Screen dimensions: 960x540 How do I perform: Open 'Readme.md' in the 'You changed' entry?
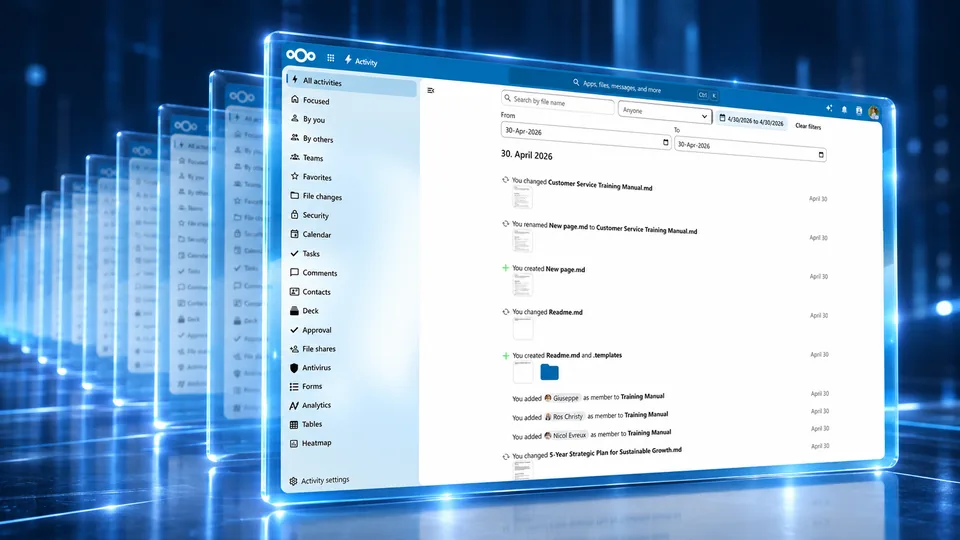point(565,312)
